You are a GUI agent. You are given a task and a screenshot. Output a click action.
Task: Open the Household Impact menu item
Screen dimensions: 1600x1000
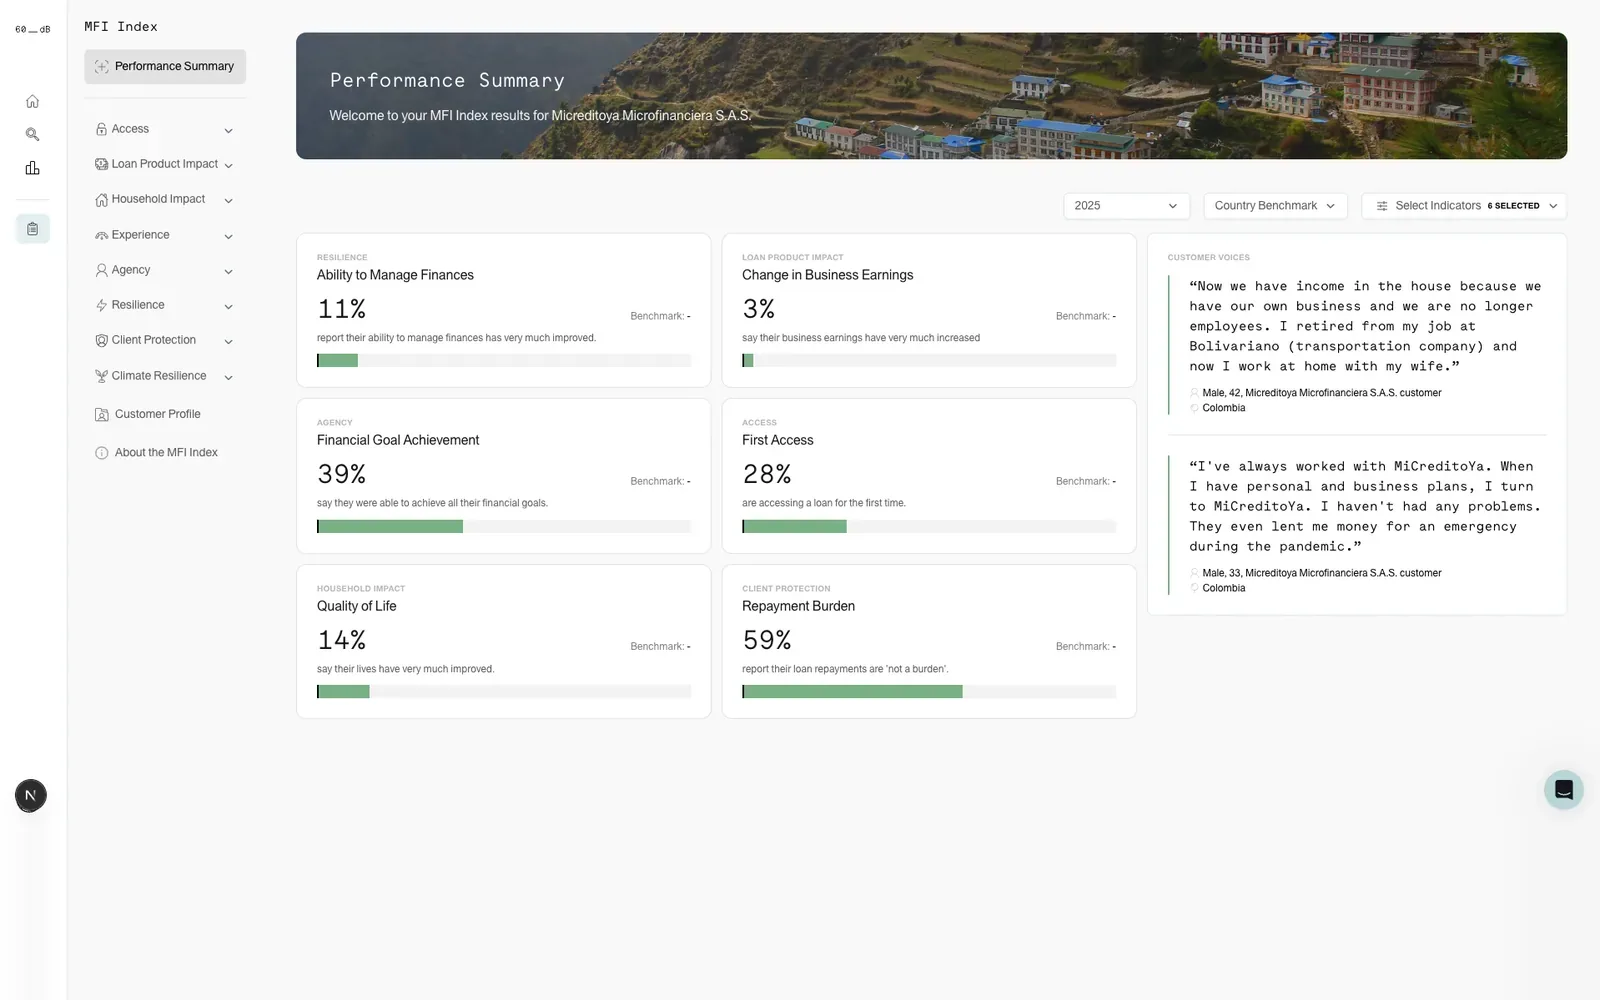[165, 199]
